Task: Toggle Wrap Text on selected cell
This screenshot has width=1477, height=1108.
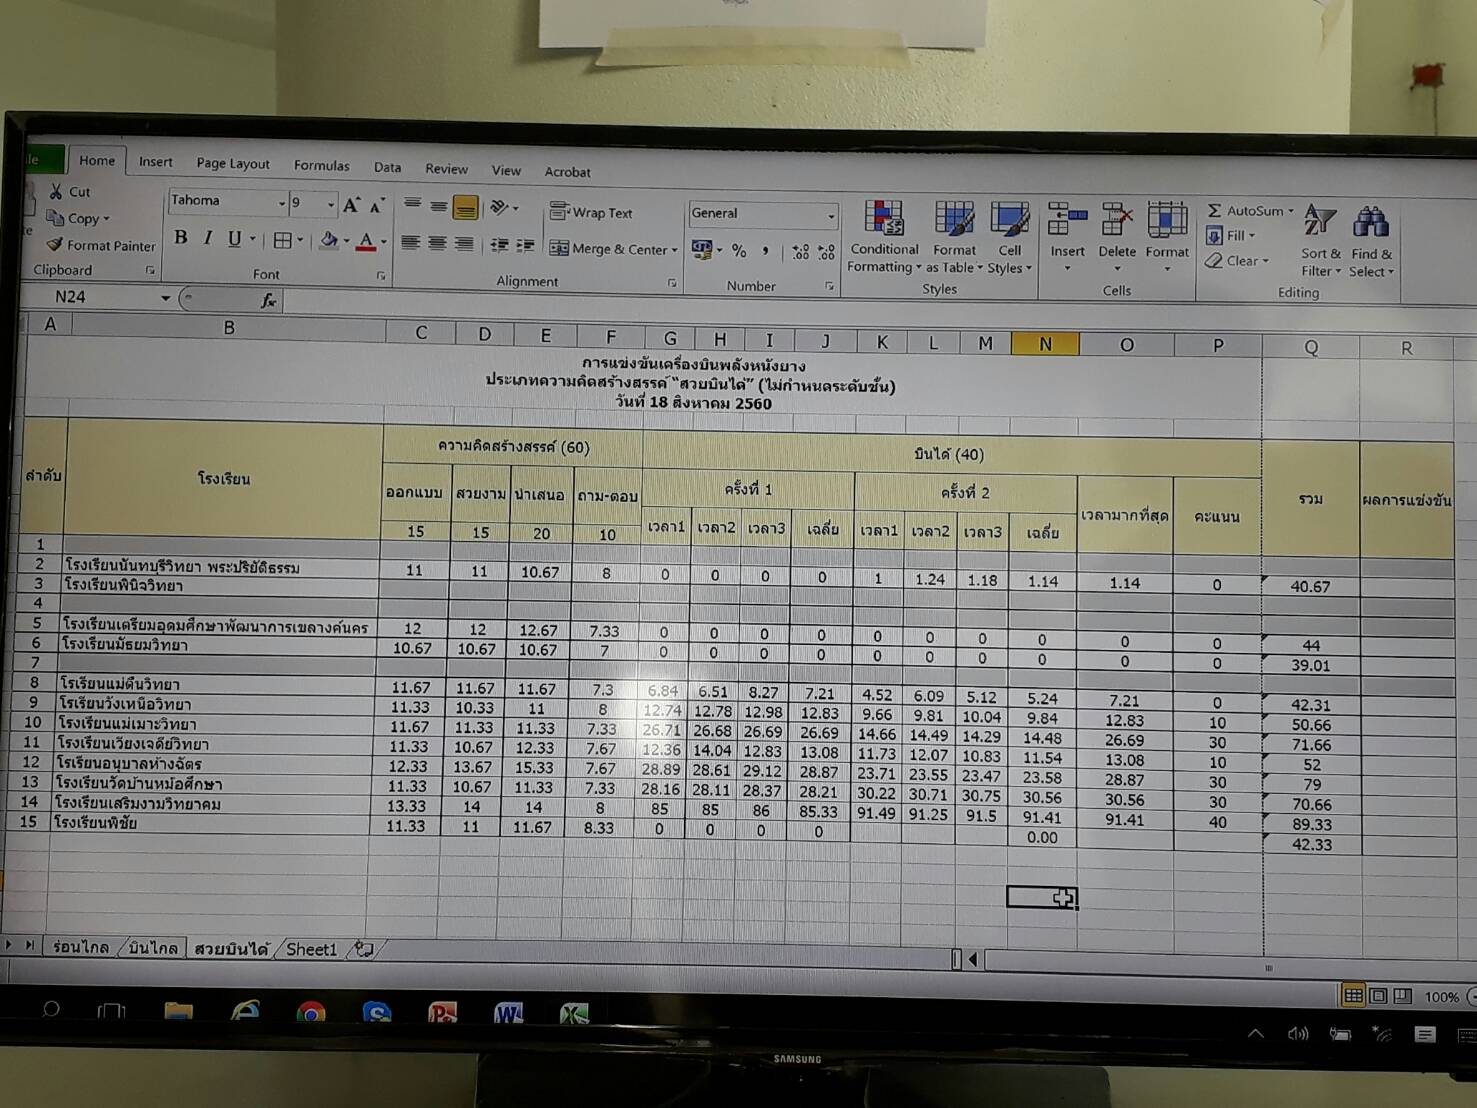Action: [x=591, y=212]
